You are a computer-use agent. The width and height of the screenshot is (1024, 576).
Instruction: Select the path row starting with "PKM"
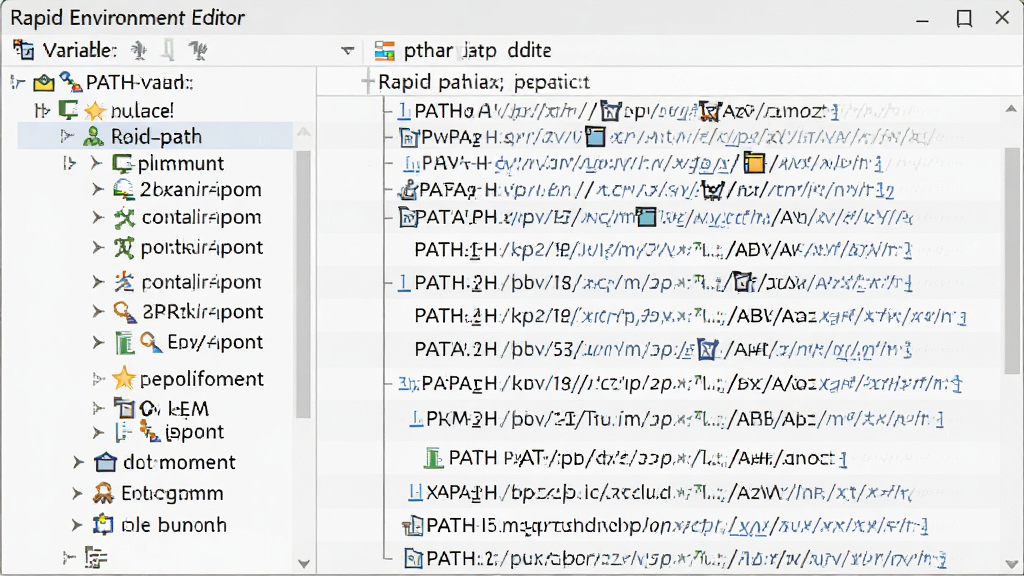[677, 419]
